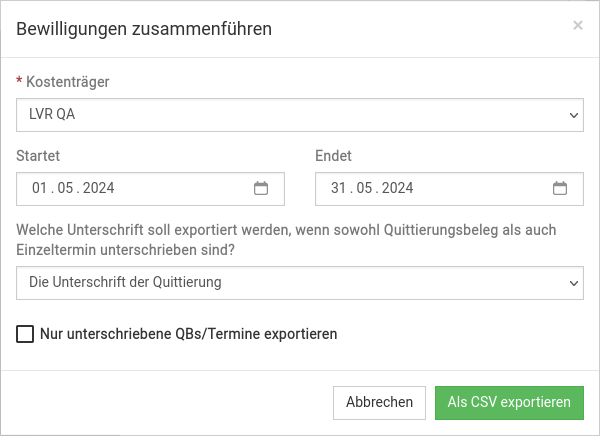Open the Die Unterschrift der Quittierung dropdown
The height and width of the screenshot is (436, 600).
pyautogui.click(x=290, y=282)
